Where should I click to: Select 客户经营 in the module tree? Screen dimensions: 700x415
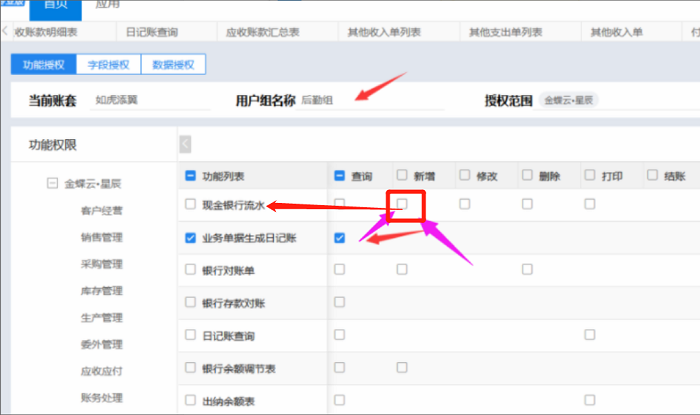102,211
